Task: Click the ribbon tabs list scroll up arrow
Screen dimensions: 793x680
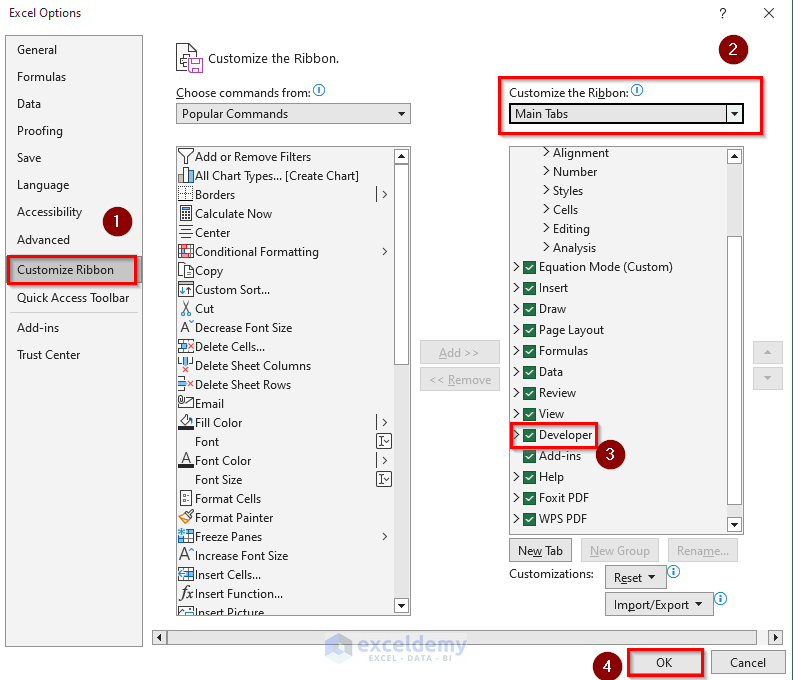Action: tap(734, 156)
